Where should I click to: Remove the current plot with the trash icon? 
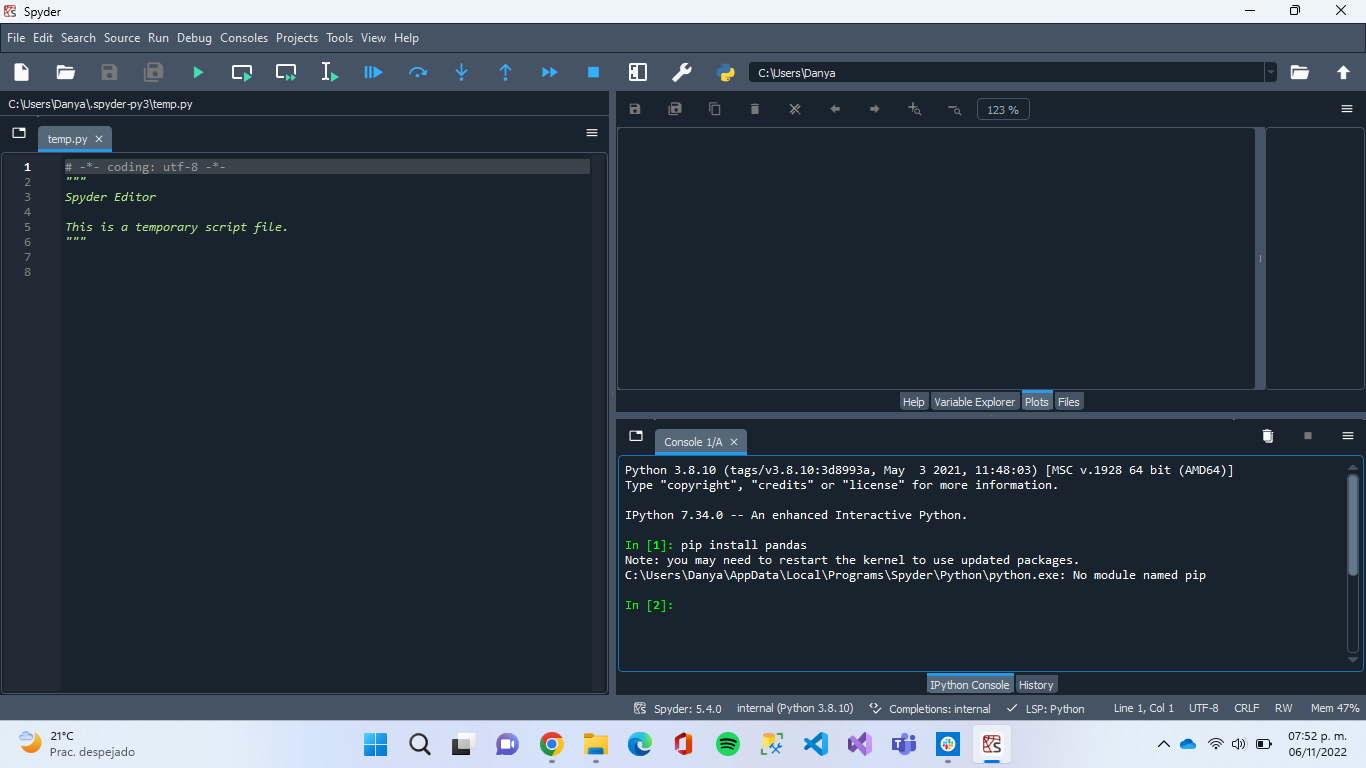click(x=755, y=109)
